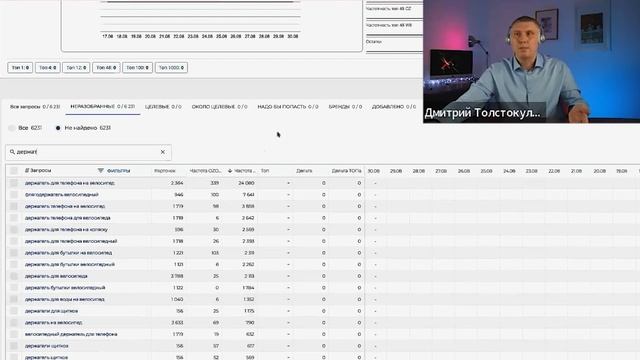Click the '30.08' date column header
This screenshot has height=360, width=640.
(373, 171)
